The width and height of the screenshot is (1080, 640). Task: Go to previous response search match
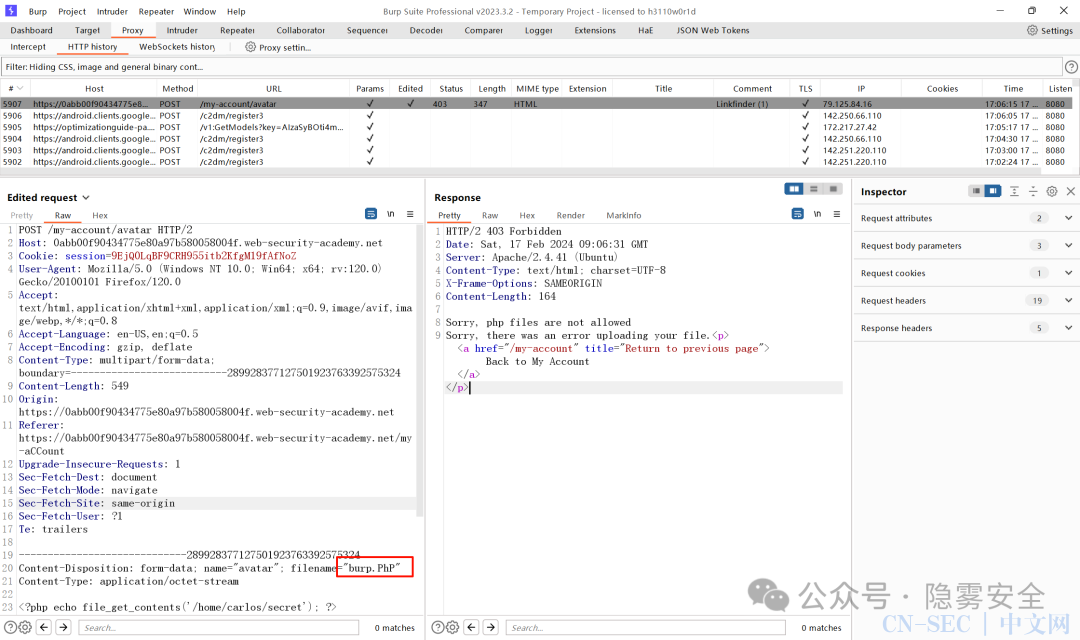point(471,627)
